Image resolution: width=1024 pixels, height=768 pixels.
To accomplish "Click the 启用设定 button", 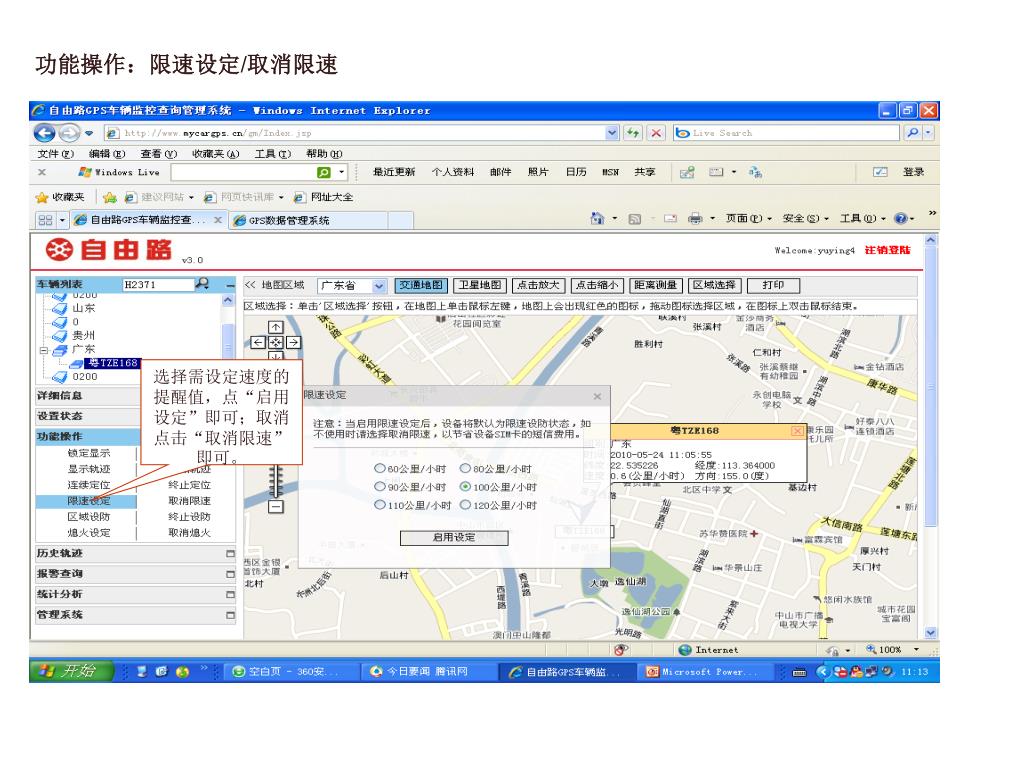I will click(454, 538).
